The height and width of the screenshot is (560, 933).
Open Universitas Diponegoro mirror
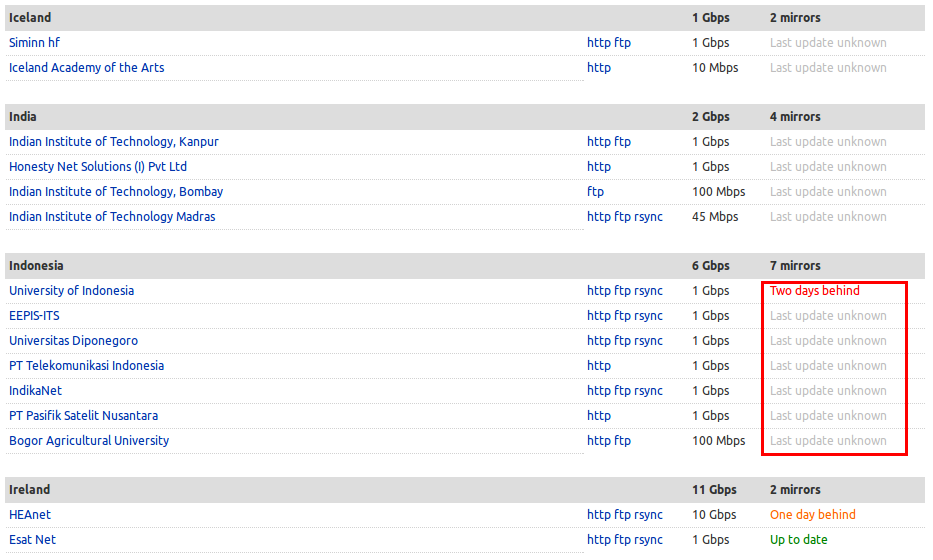point(73,341)
